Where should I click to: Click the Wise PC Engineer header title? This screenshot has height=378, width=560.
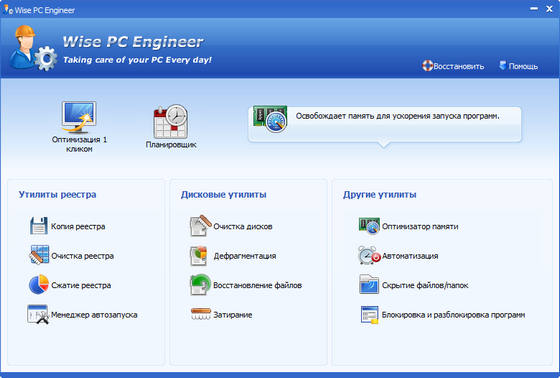[133, 42]
